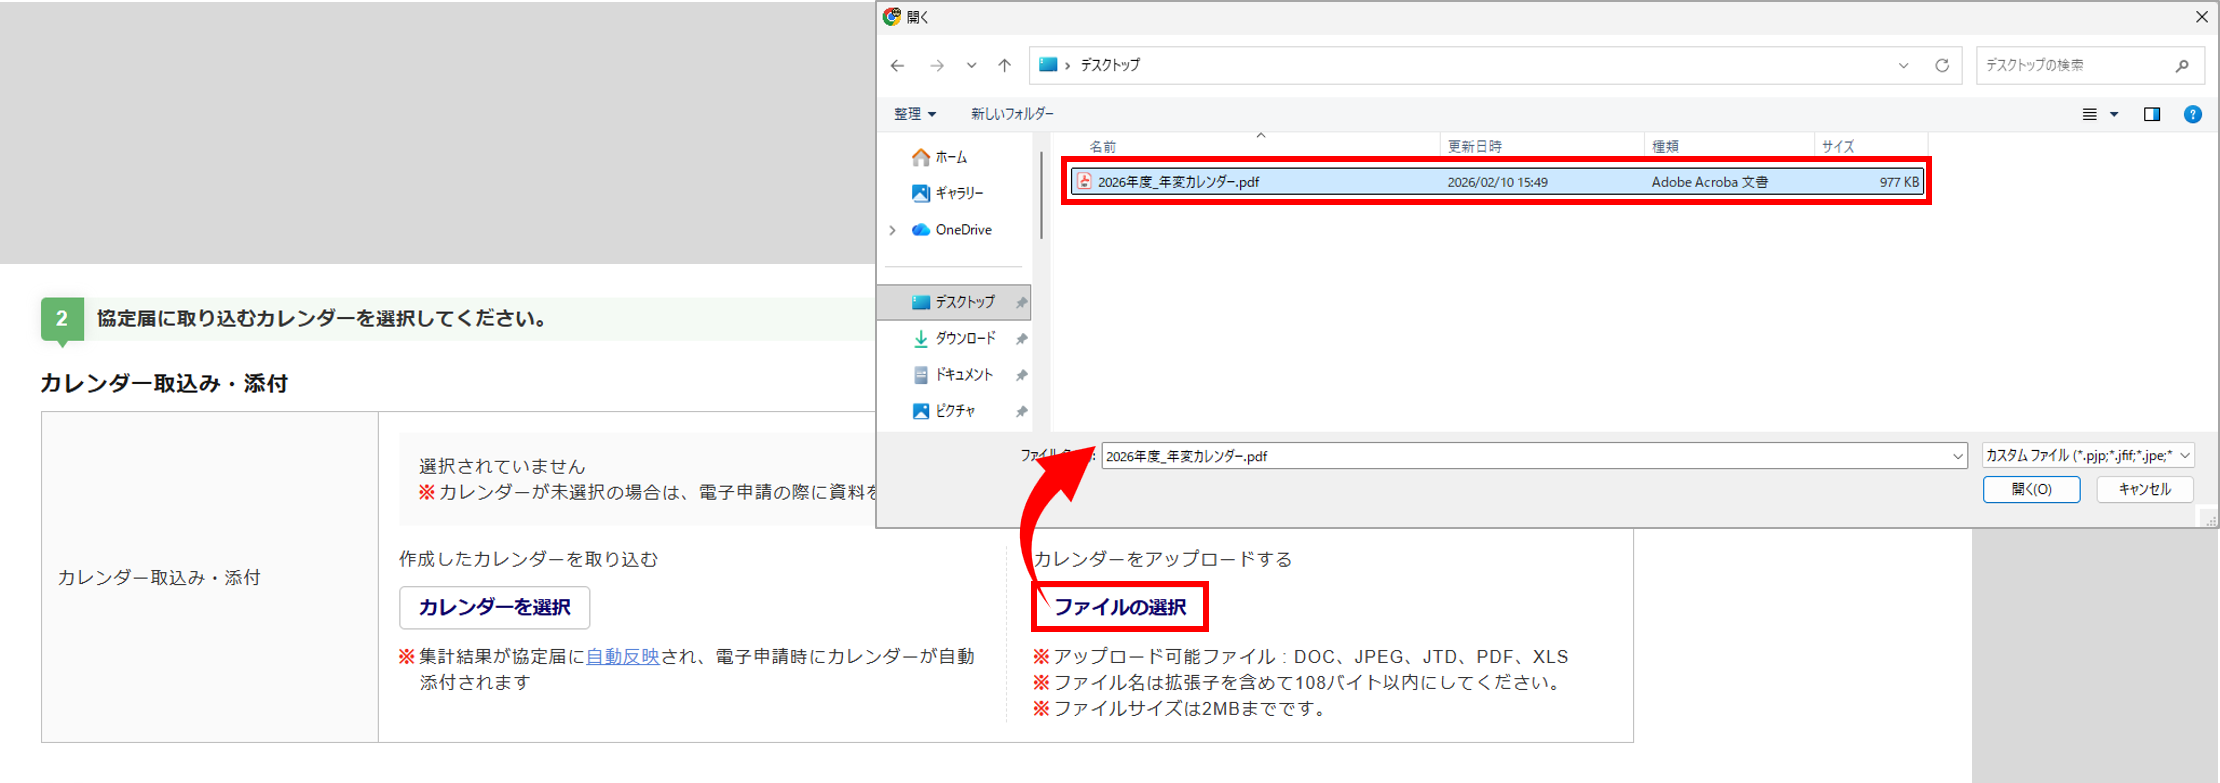Expand the file name history dropdown
The width and height of the screenshot is (2220, 783).
[x=1957, y=457]
